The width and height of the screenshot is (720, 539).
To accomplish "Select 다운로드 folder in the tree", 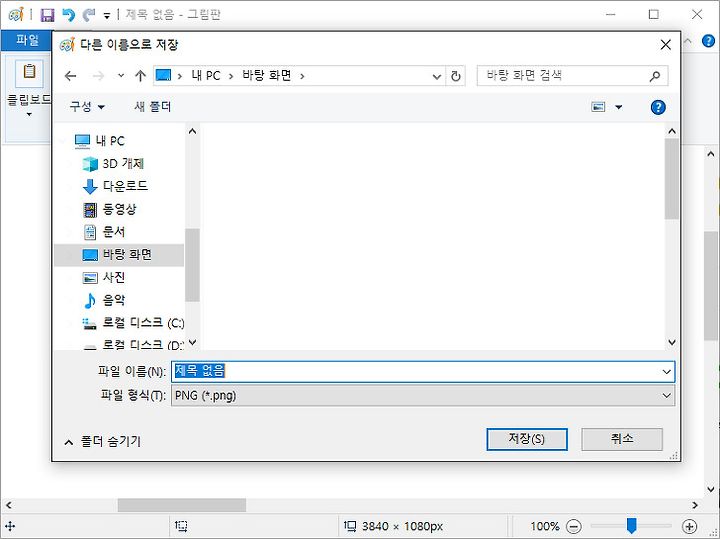I will click(x=125, y=186).
